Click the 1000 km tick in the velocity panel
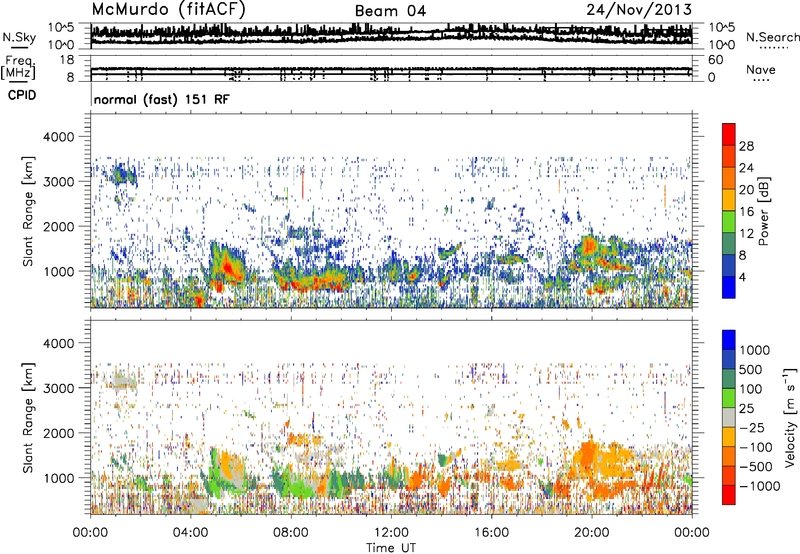Image resolution: width=800 pixels, height=554 pixels. (58, 478)
